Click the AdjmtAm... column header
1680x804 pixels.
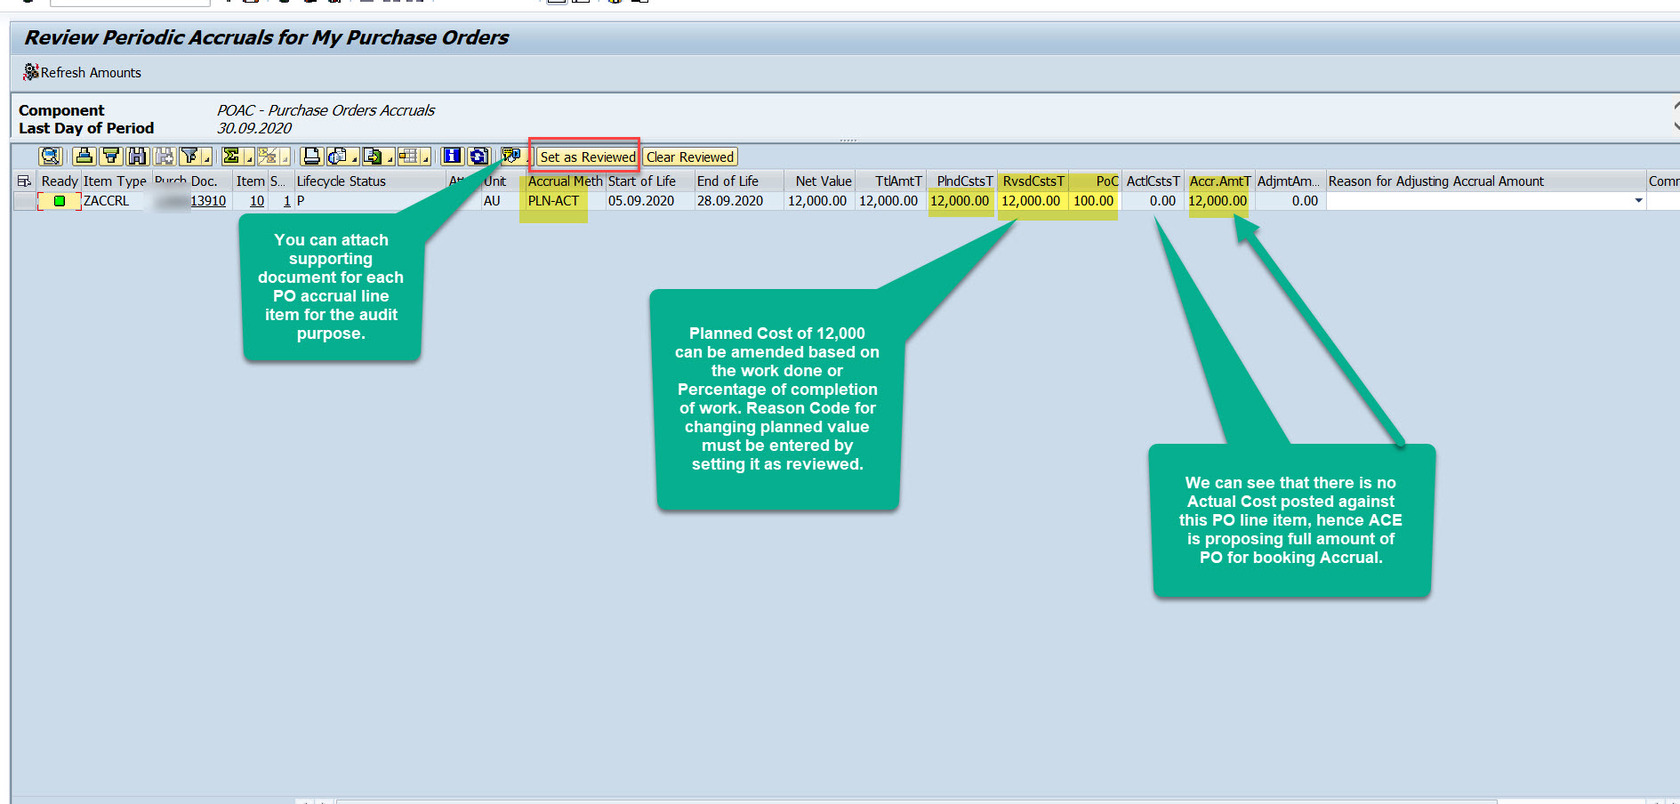(x=1289, y=181)
